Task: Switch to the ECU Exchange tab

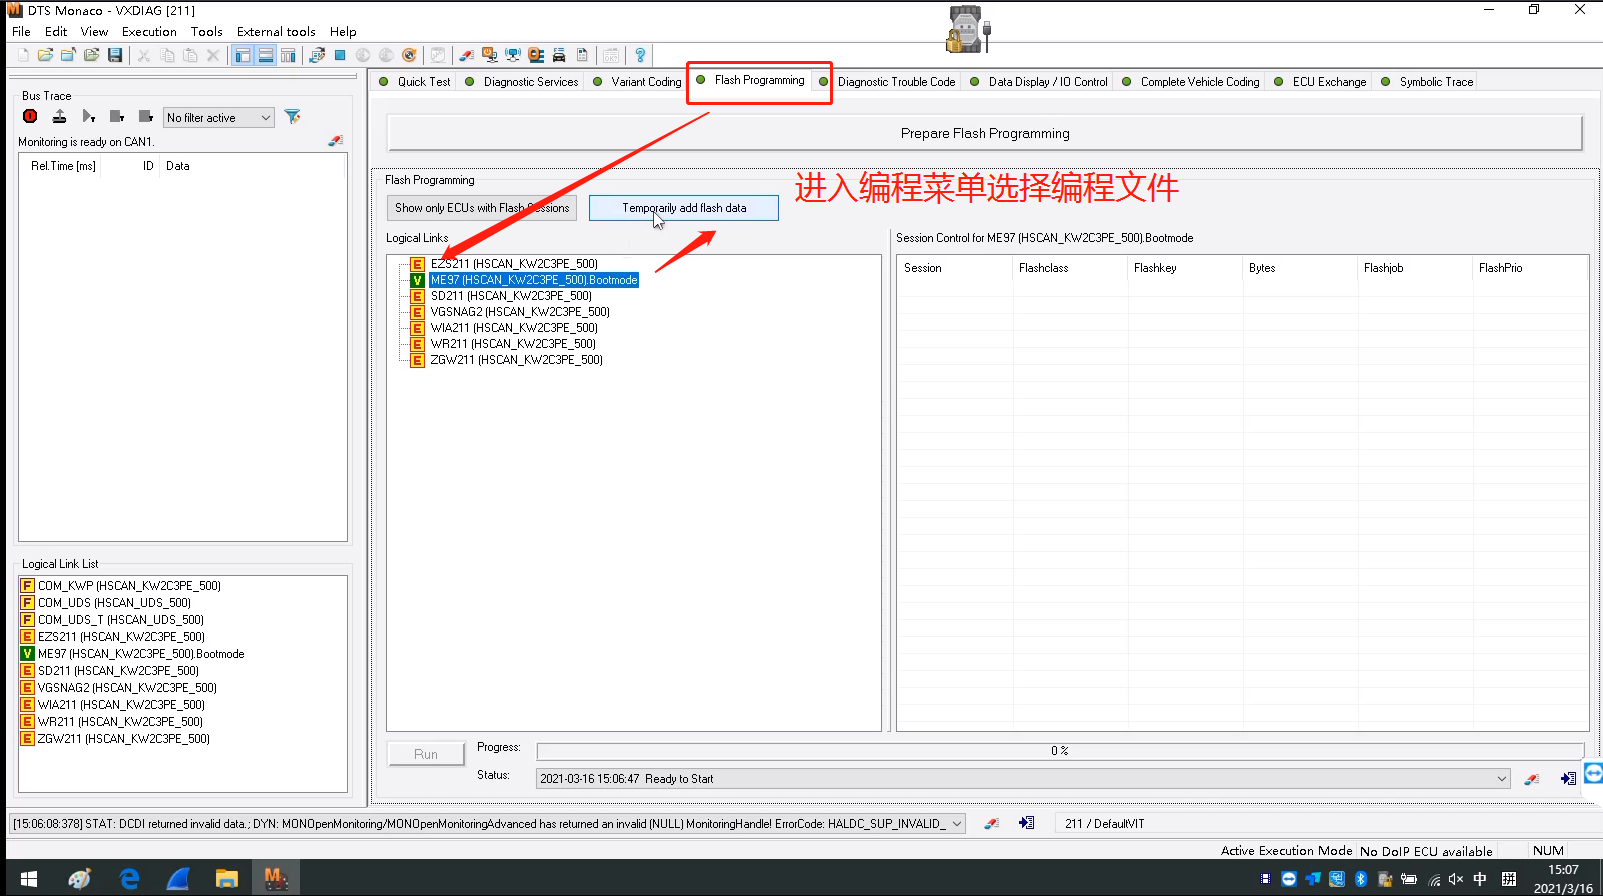Action: [1320, 82]
